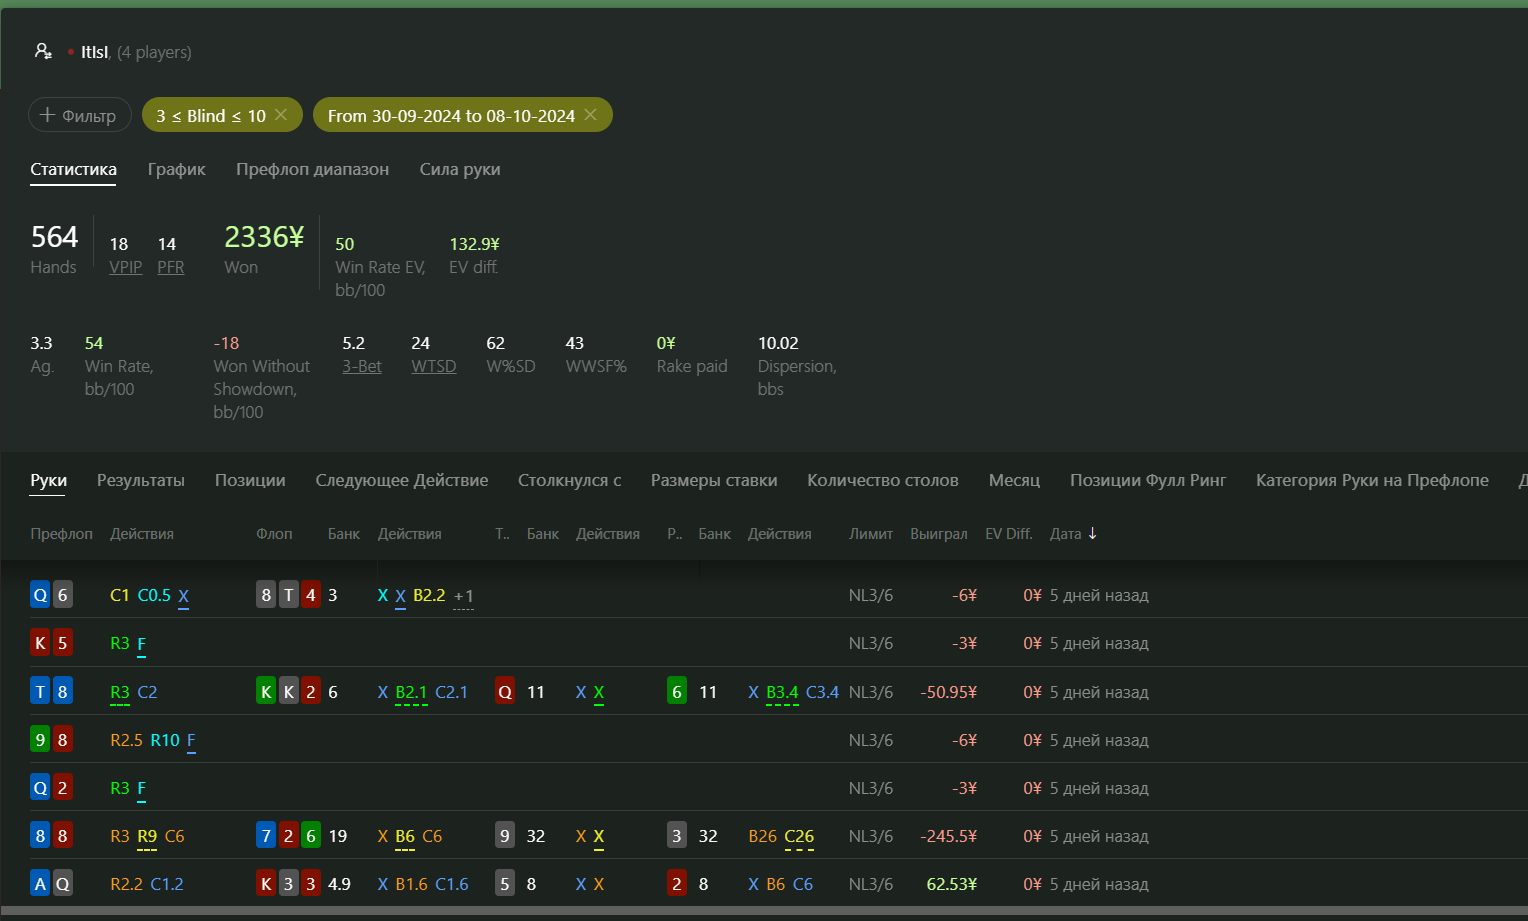1528x921 pixels.
Task: Click the WTSD stat link
Action: tap(434, 366)
